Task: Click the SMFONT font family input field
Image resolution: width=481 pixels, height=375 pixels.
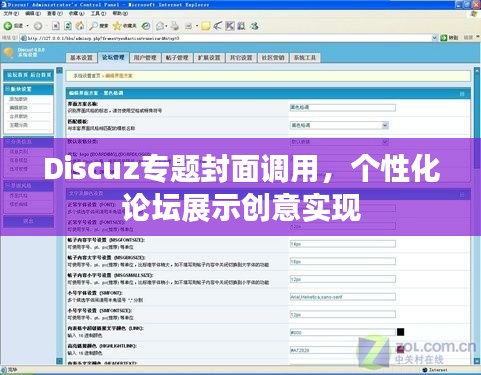Action: pyautogui.click(x=343, y=297)
